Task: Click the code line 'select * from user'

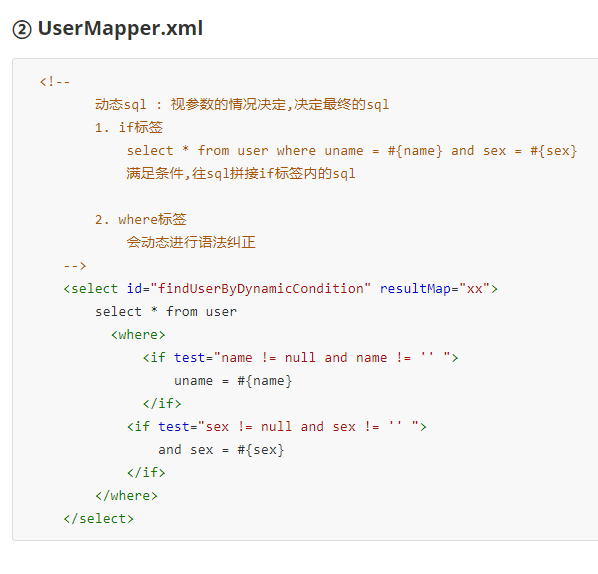Action: [166, 312]
